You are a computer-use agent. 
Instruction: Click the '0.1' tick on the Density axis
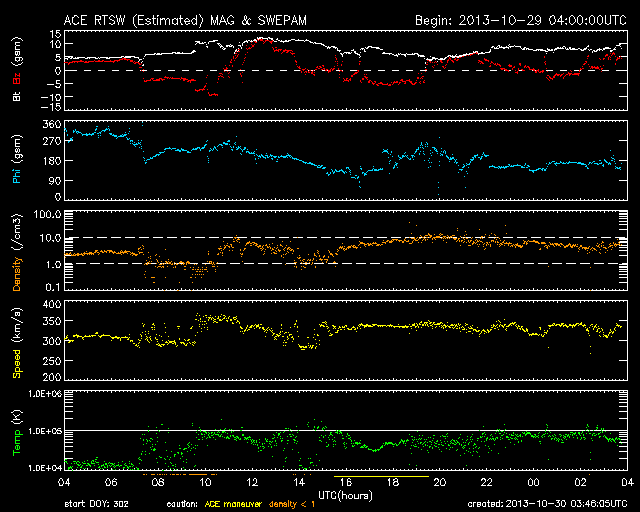pos(53,287)
